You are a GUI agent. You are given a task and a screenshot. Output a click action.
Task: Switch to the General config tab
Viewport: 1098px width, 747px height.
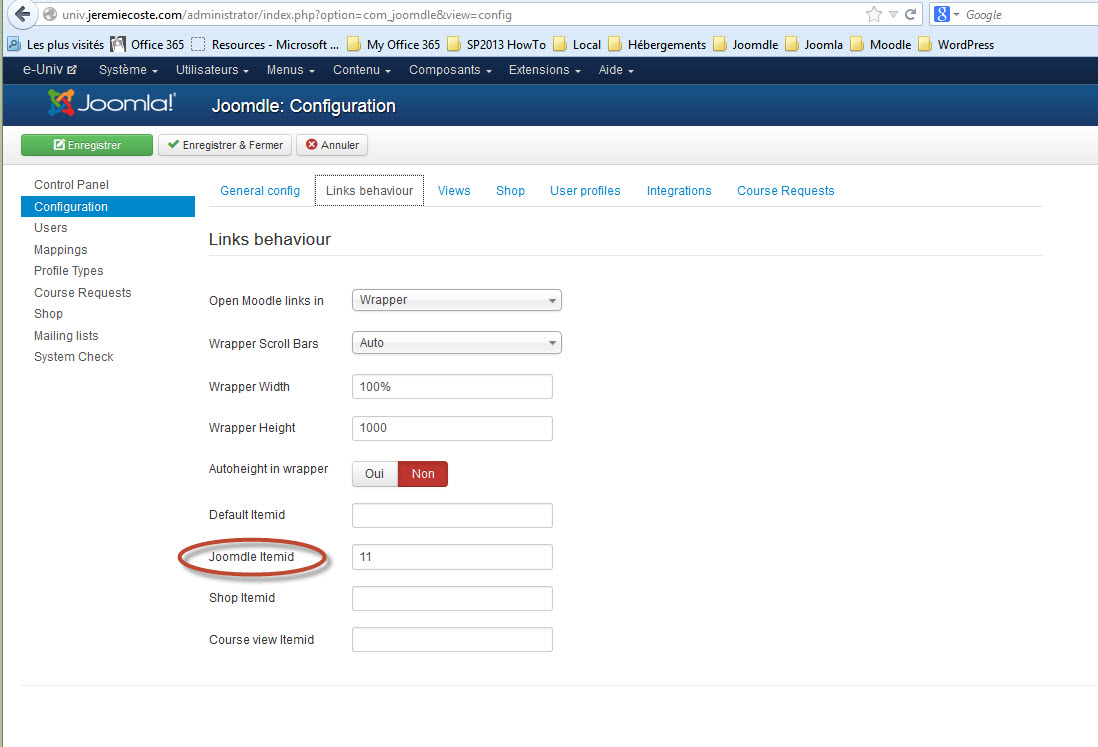pos(260,191)
